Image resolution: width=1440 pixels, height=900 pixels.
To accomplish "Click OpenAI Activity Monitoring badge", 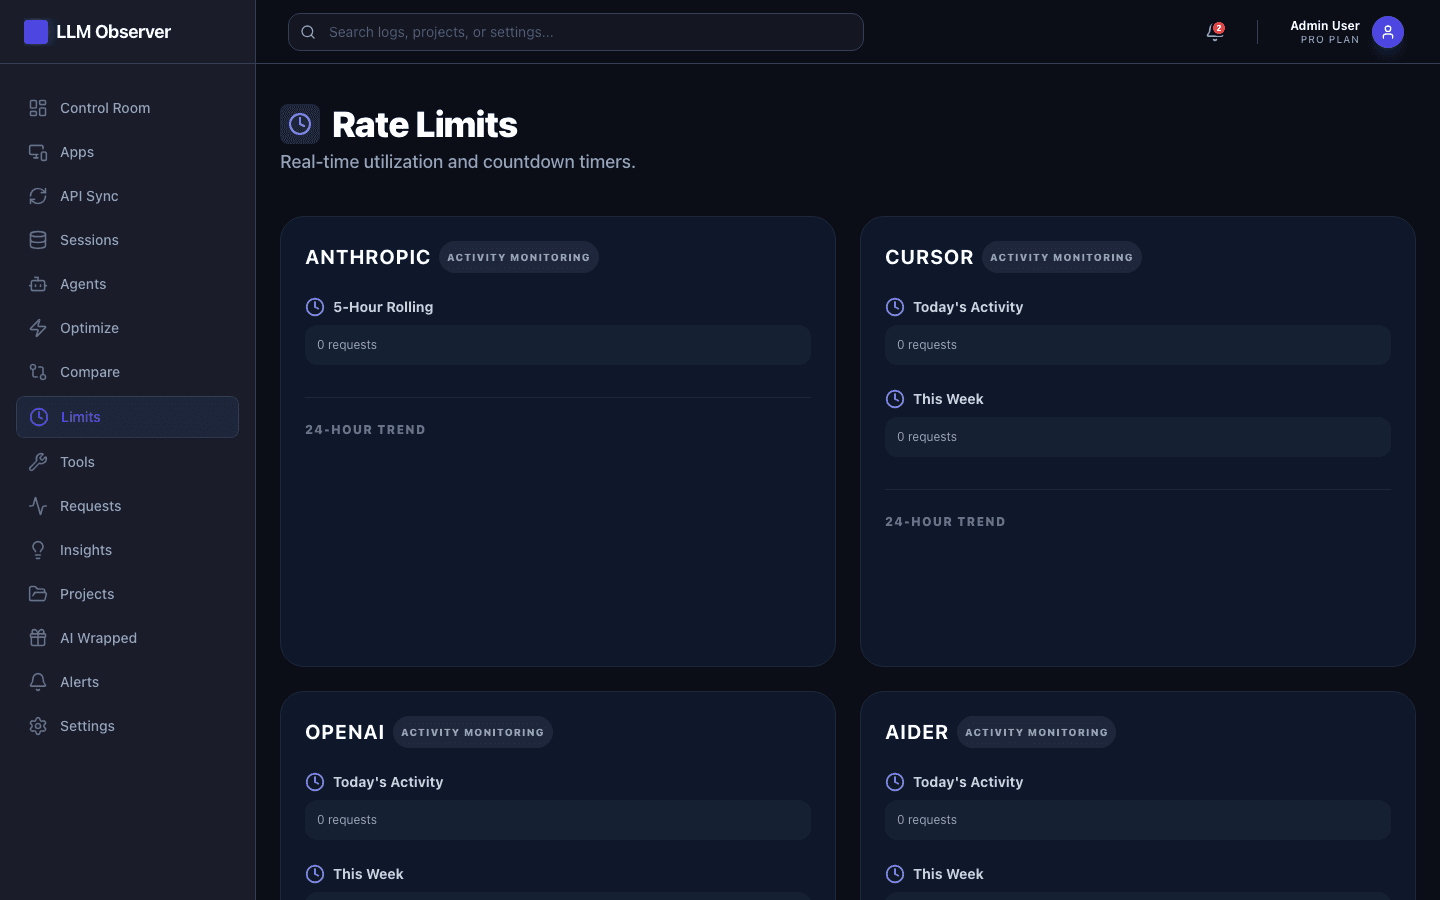I will (472, 732).
